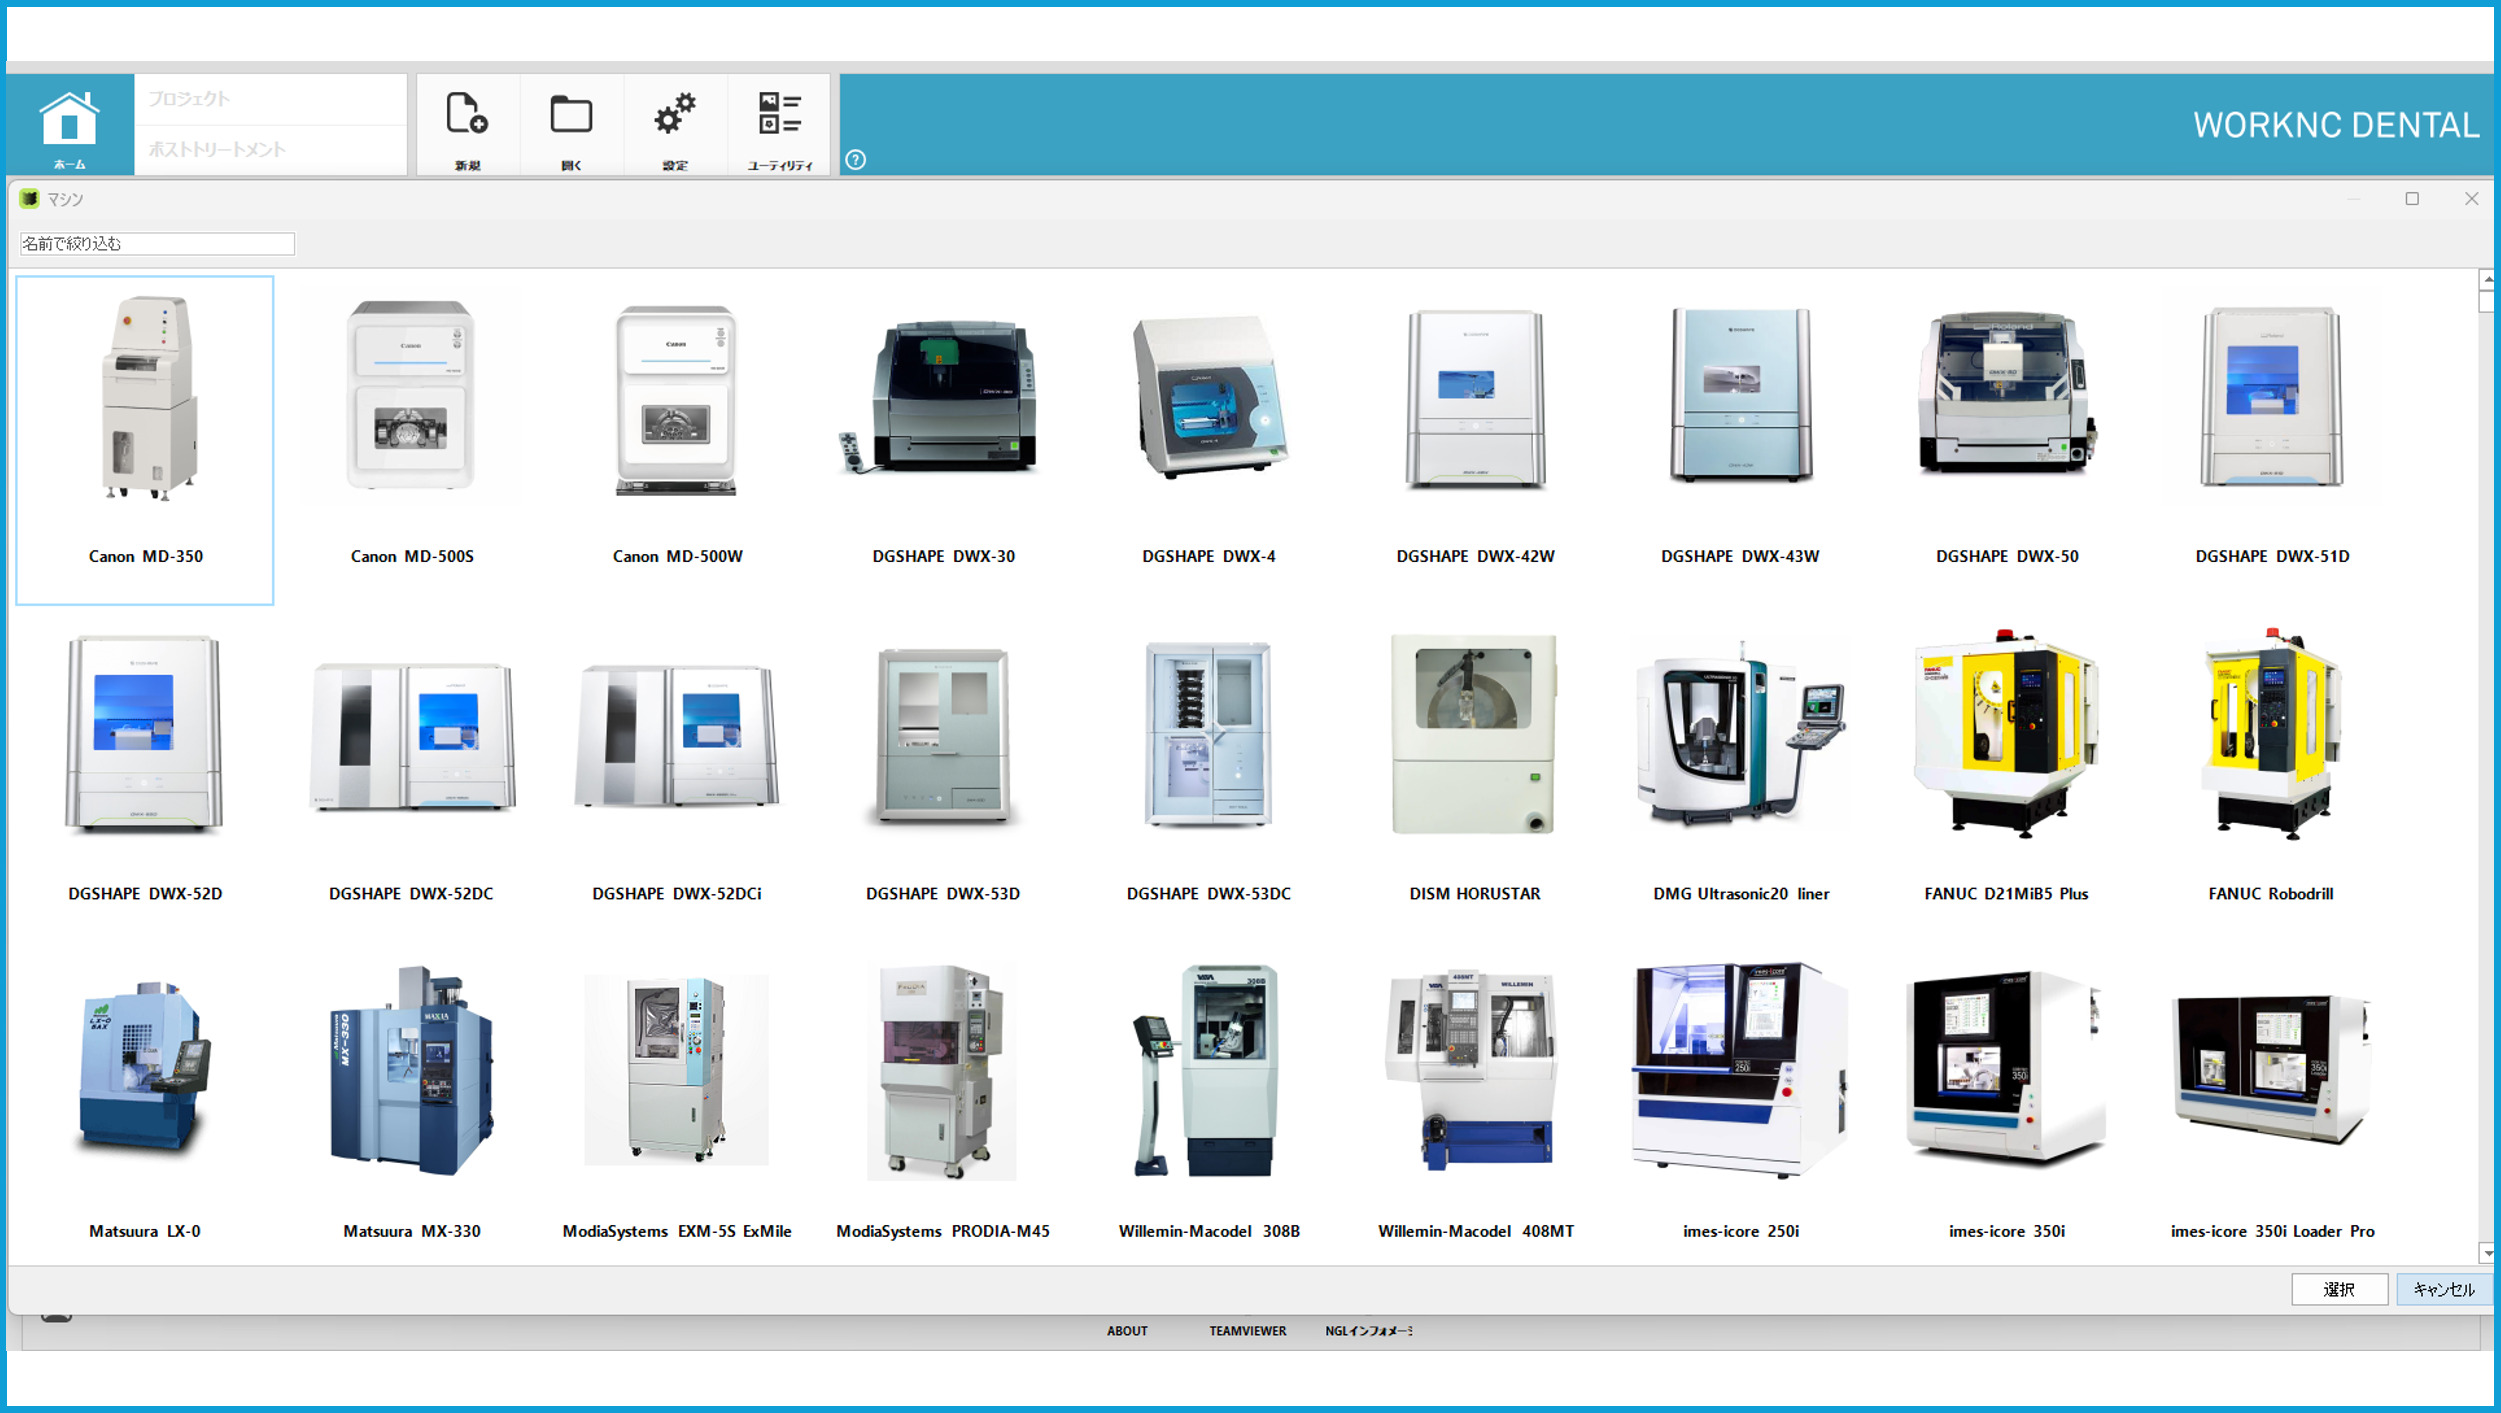Click the 'DGSHAPE DWX-52DC' label text
Screen dimensions: 2501x1413
(411, 894)
